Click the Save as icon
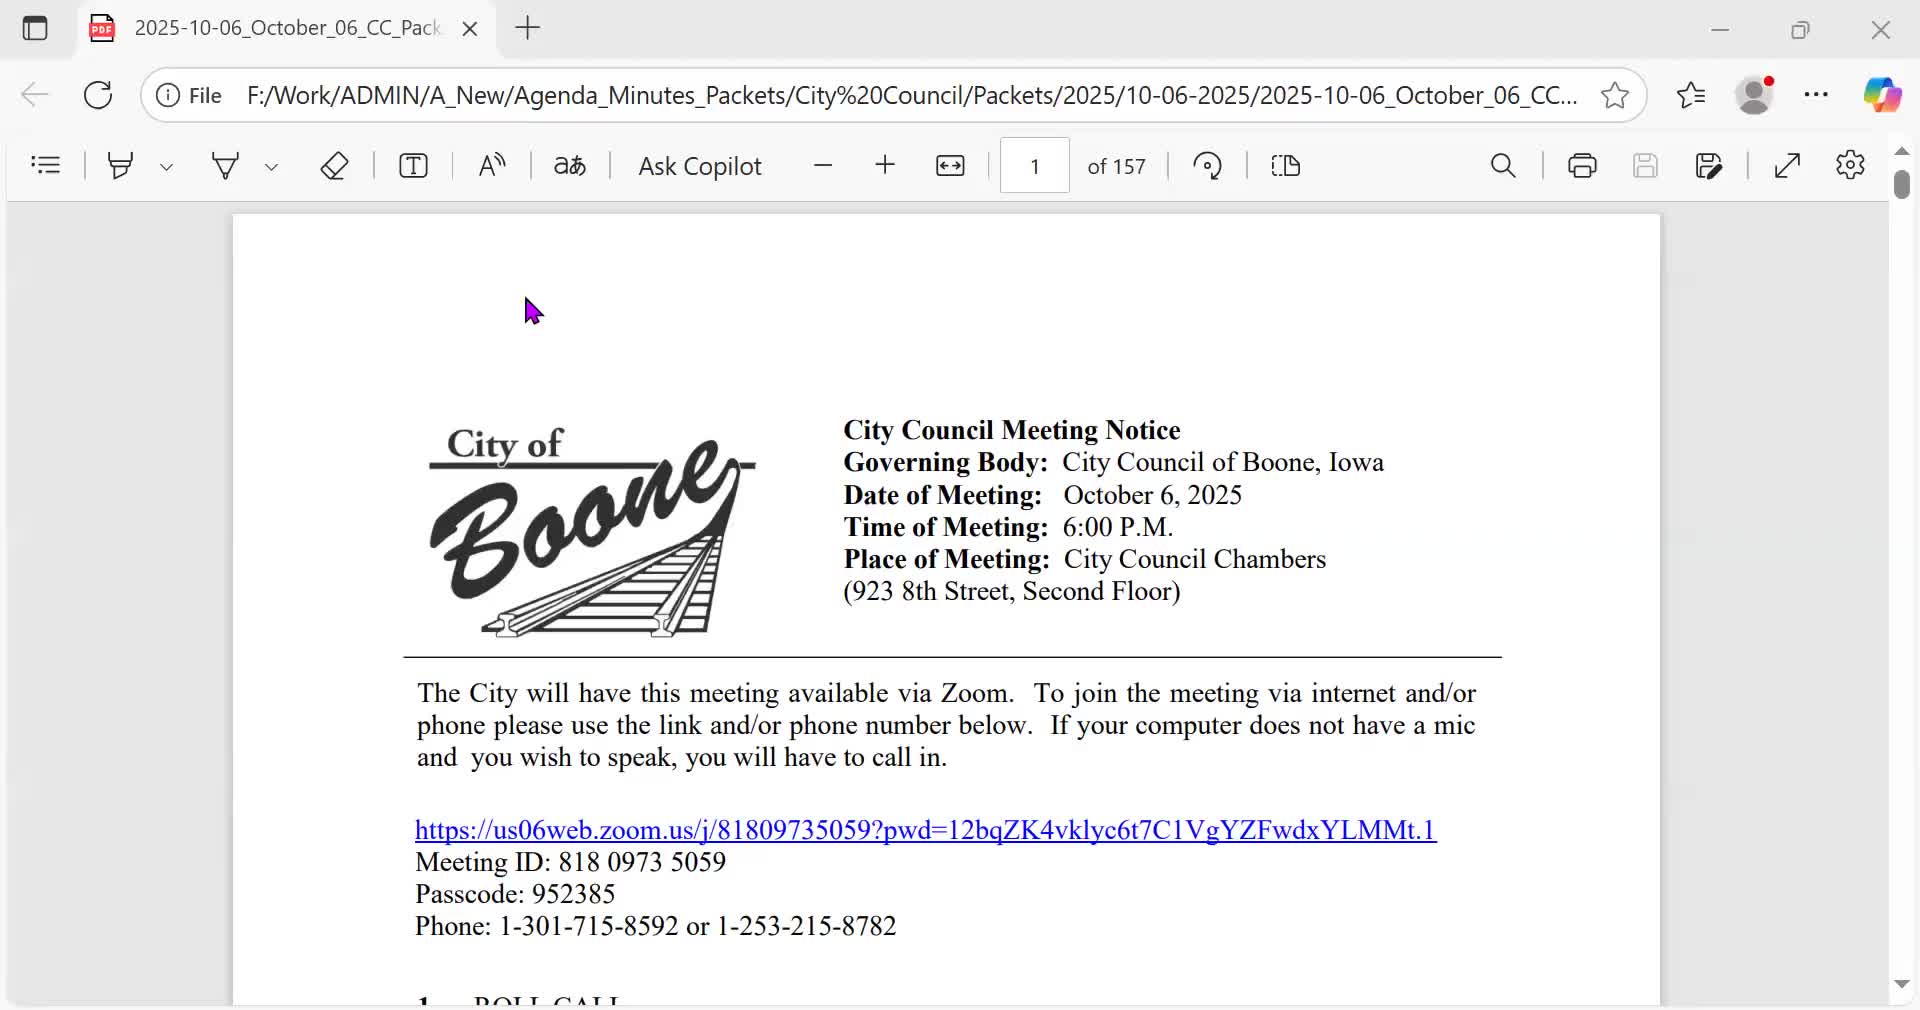 (x=1710, y=166)
